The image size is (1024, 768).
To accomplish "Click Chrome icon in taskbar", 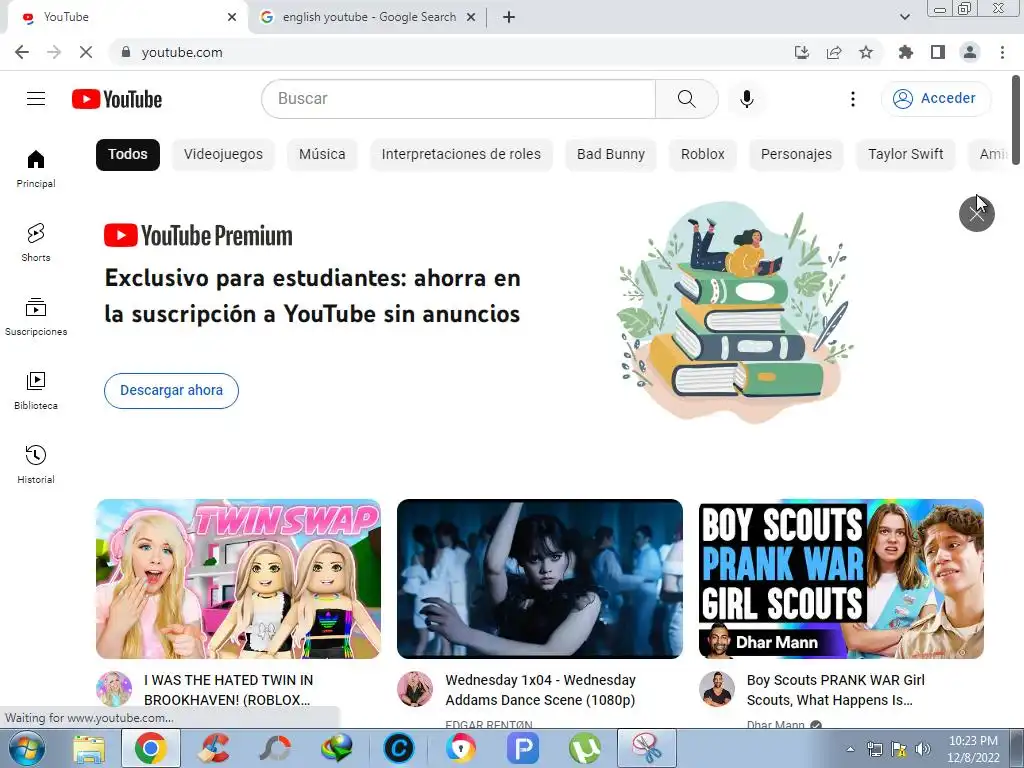I will [150, 748].
